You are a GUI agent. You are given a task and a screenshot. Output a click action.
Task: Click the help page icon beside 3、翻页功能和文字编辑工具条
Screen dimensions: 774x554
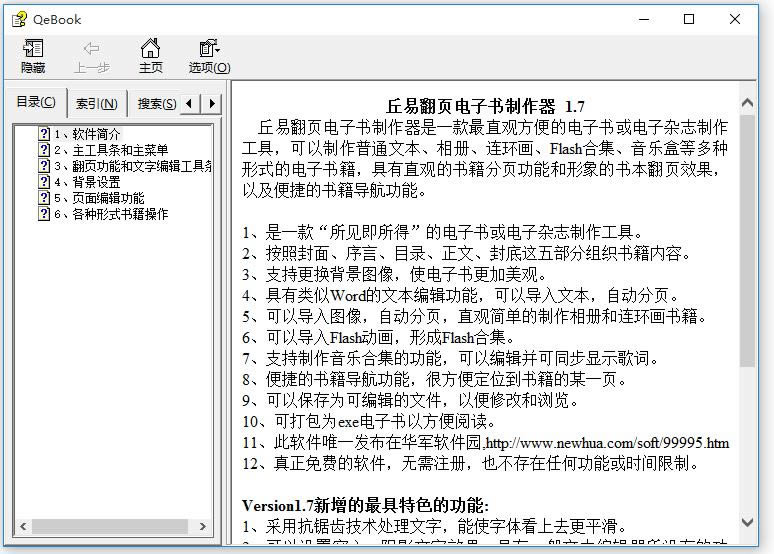tap(44, 166)
